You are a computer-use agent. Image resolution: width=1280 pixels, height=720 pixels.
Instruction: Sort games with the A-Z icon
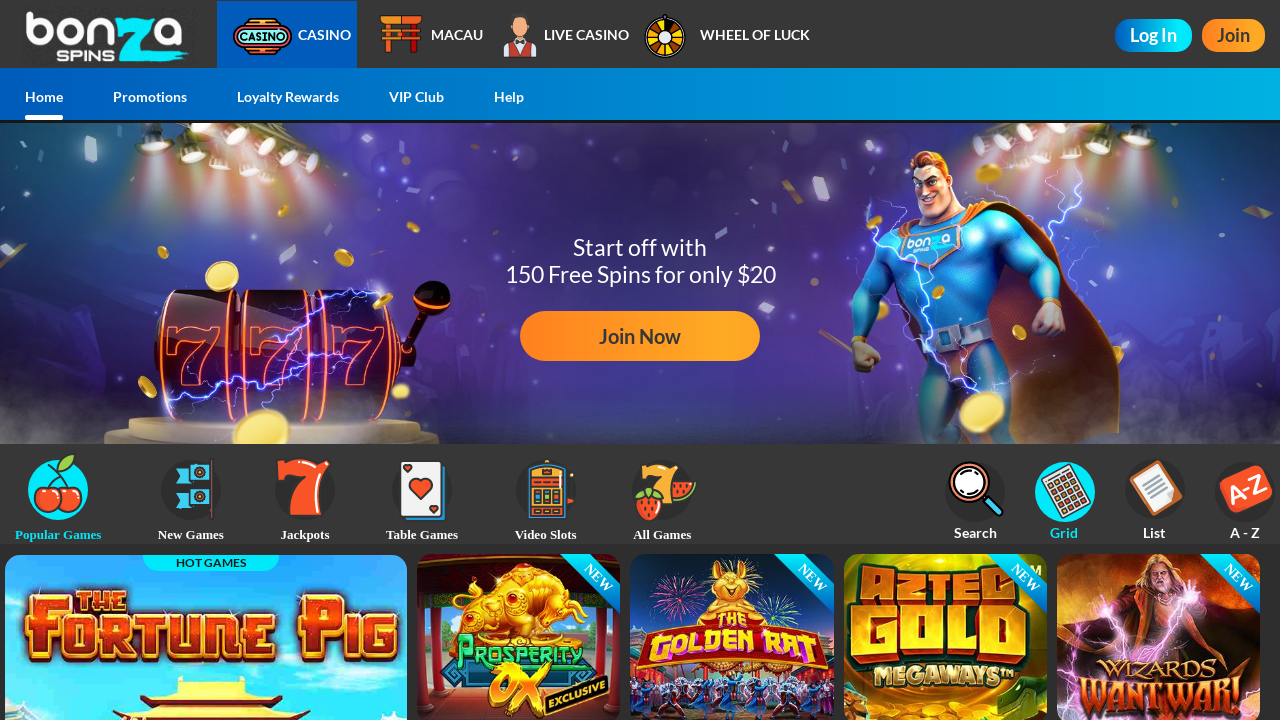(1245, 491)
